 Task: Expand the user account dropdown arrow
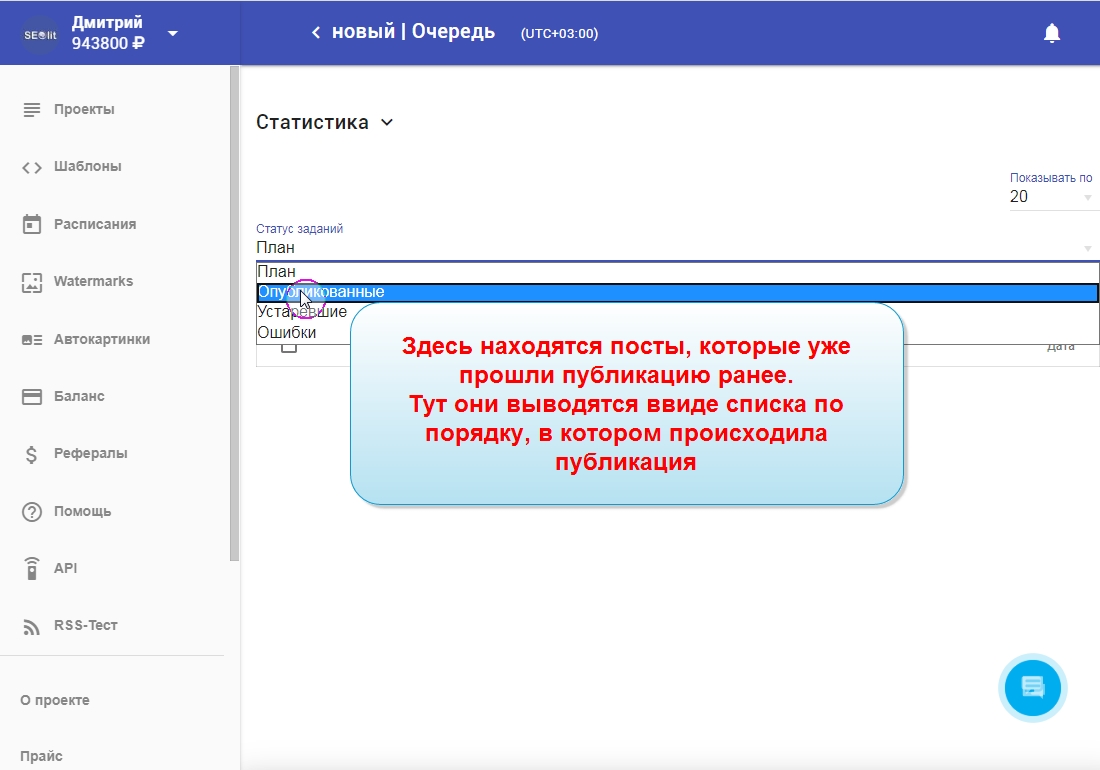pyautogui.click(x=173, y=33)
